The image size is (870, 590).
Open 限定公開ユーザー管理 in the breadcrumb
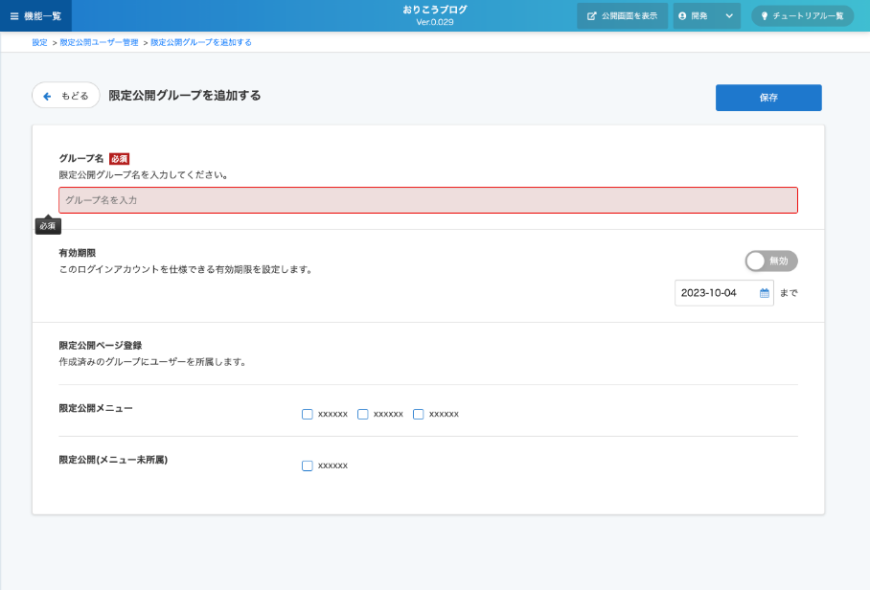[x=99, y=43]
